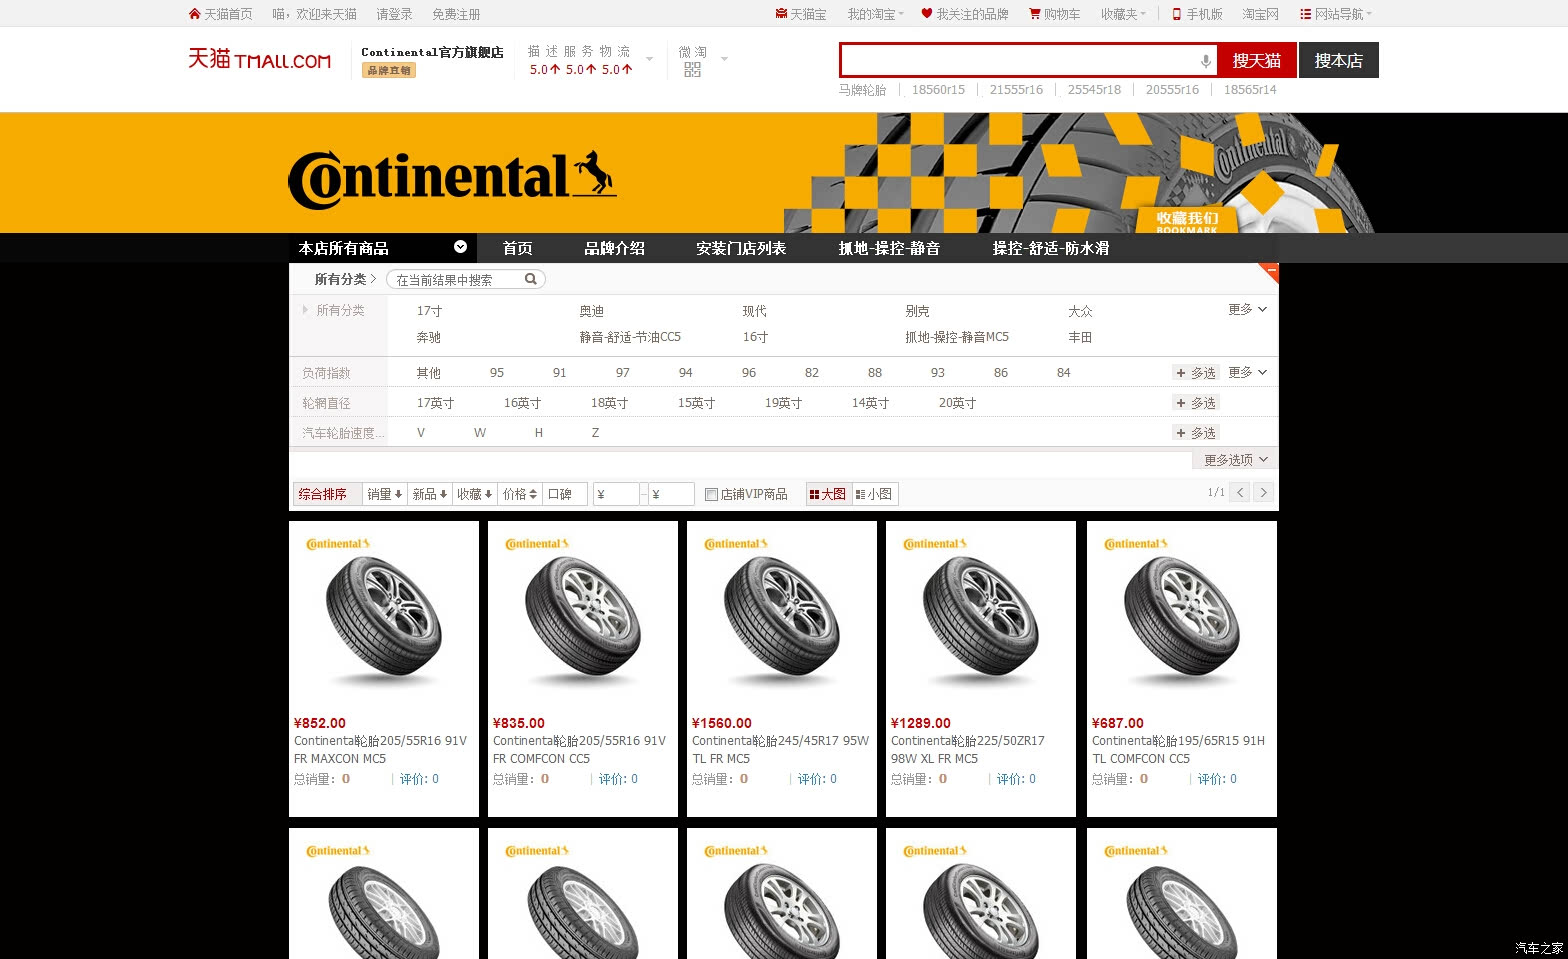Open the 抓地-操控-静音 nav tab

click(x=889, y=248)
